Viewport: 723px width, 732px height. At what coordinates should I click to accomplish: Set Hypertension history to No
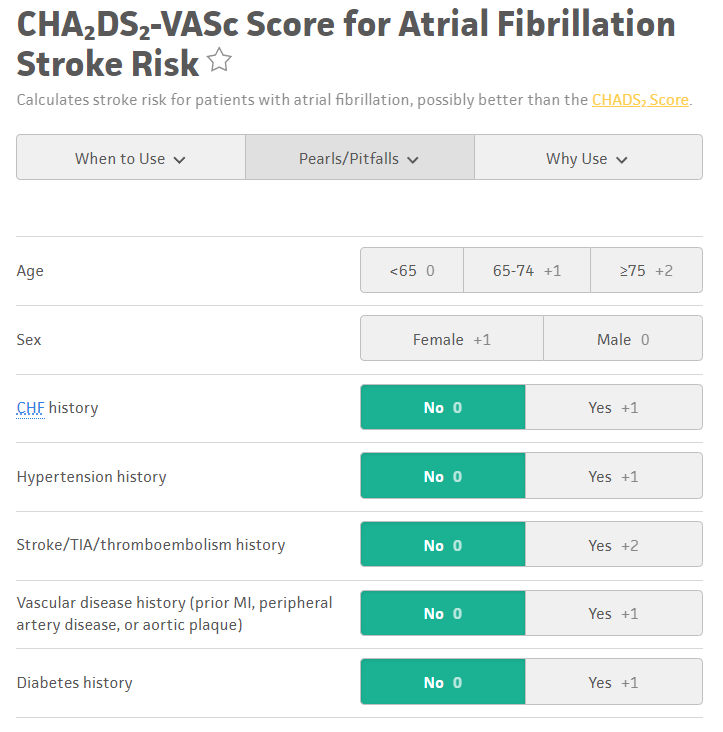[x=442, y=477]
